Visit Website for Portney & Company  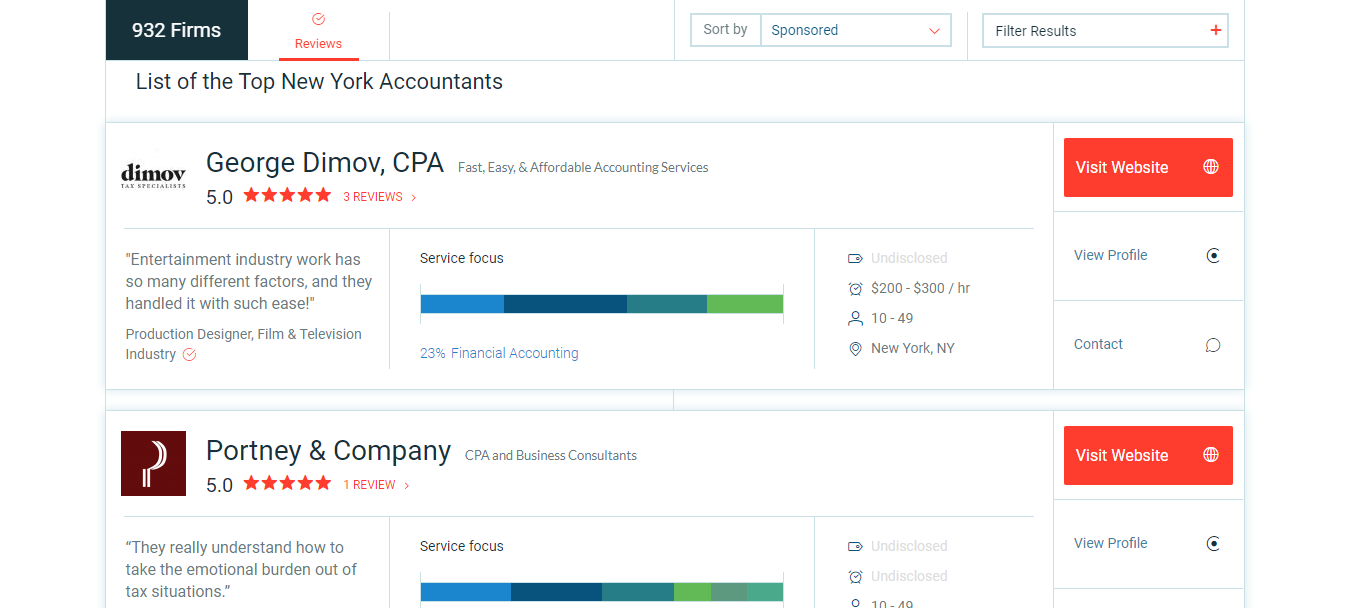tap(1148, 455)
